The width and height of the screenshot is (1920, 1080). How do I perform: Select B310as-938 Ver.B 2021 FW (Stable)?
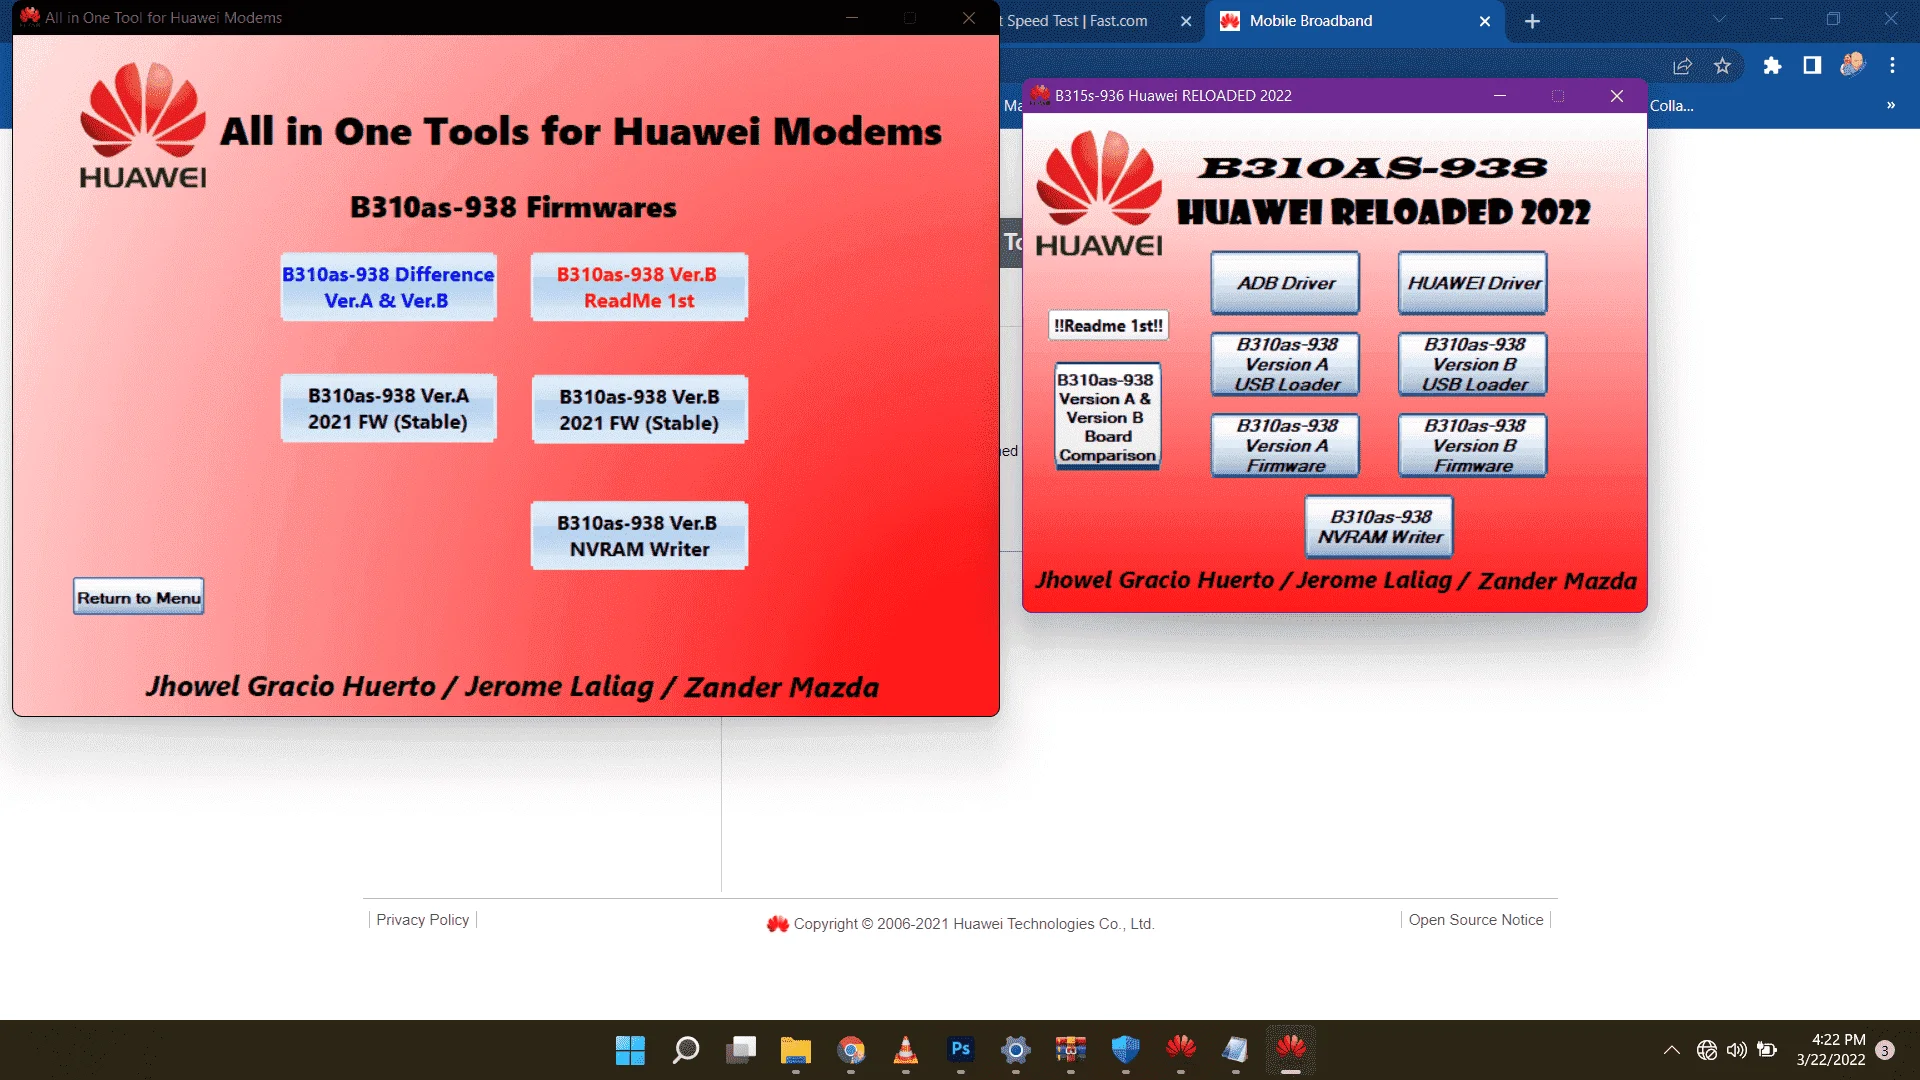coord(639,409)
